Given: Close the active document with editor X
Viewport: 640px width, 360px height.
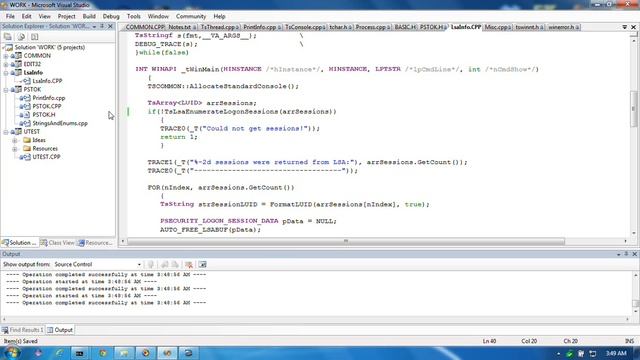Looking at the screenshot, I should (633, 27).
